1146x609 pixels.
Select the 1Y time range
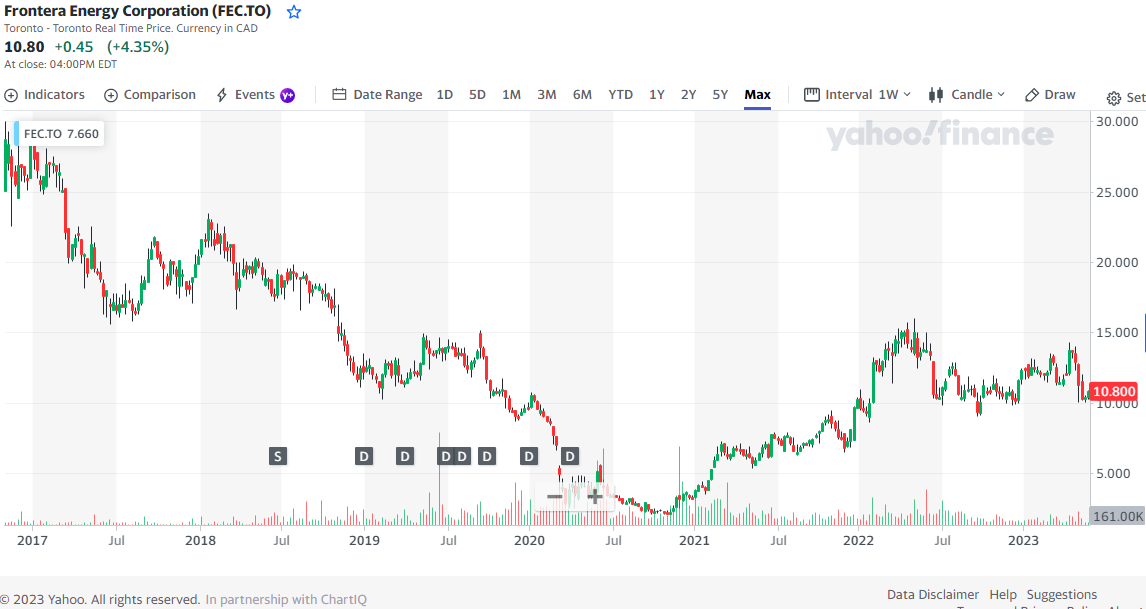point(657,94)
